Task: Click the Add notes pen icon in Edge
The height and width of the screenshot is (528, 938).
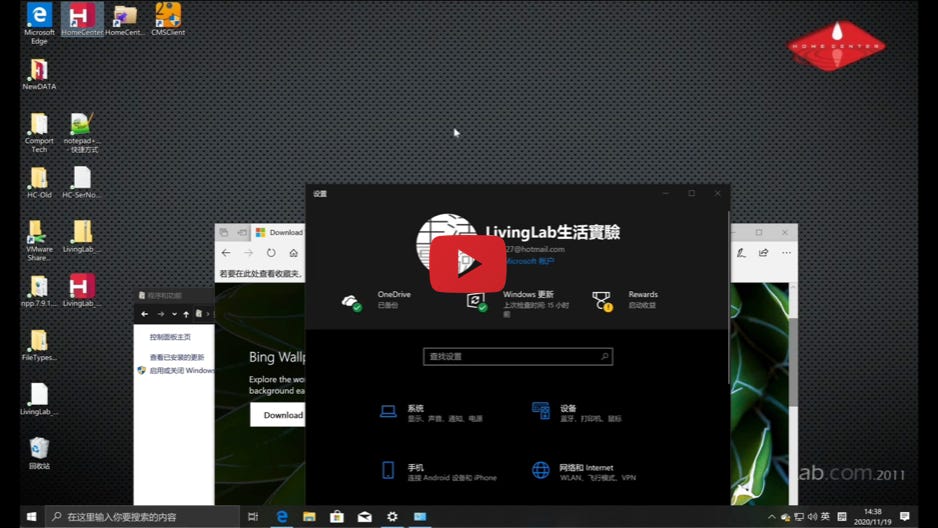Action: click(x=741, y=253)
